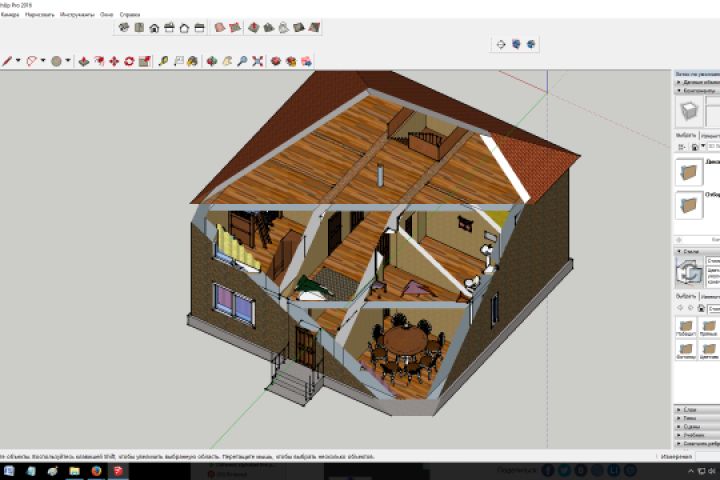Activate the Orbit camera tool
Viewport: 720px width, 480px height.
click(211, 61)
